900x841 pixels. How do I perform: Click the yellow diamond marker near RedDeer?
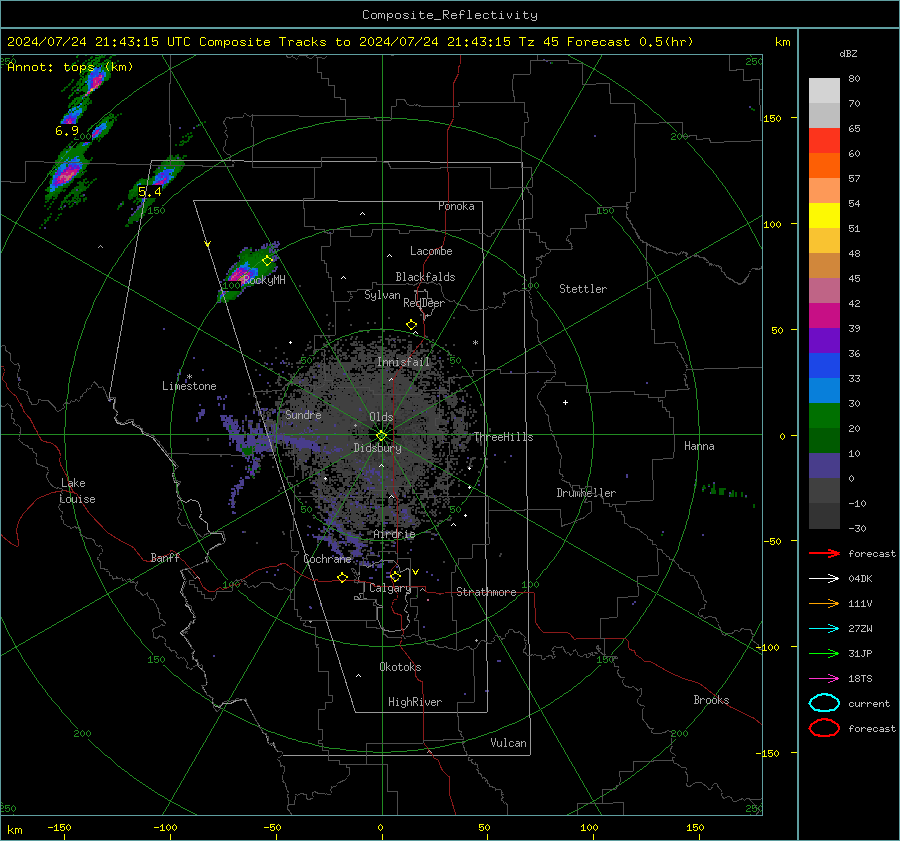[412, 325]
